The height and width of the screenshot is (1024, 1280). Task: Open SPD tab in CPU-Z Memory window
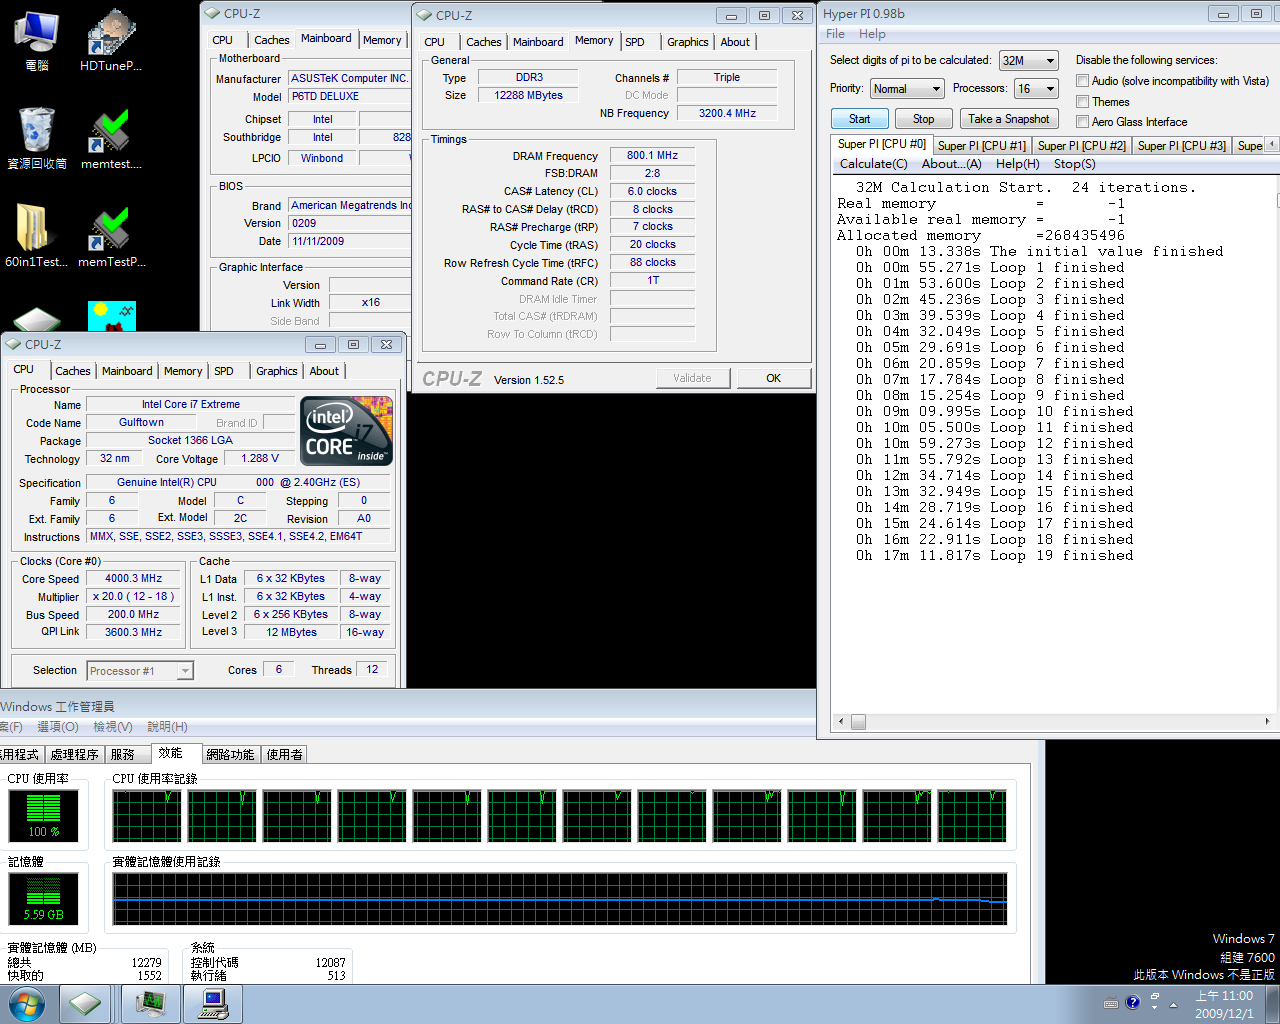pos(635,42)
